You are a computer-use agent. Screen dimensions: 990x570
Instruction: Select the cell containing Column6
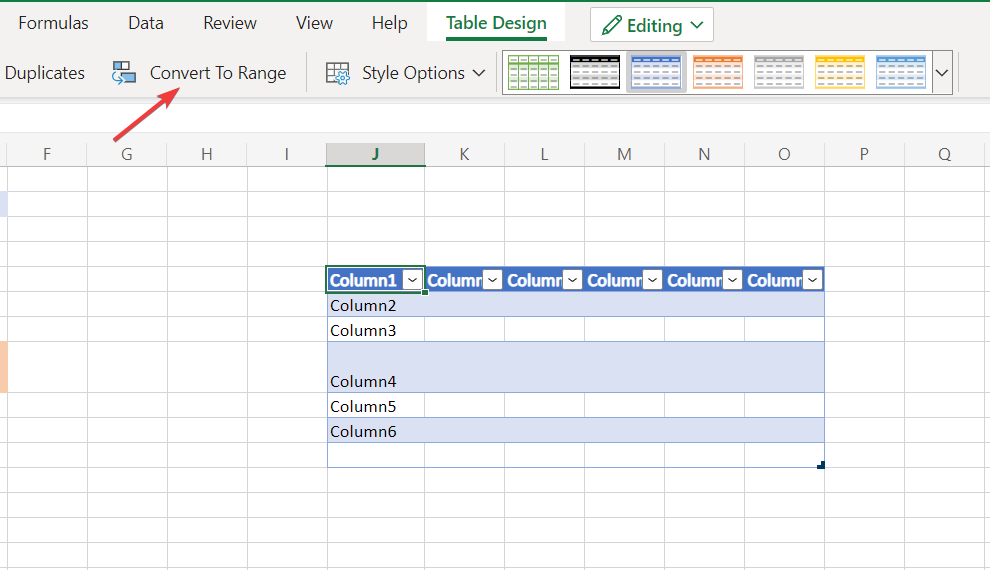376,430
